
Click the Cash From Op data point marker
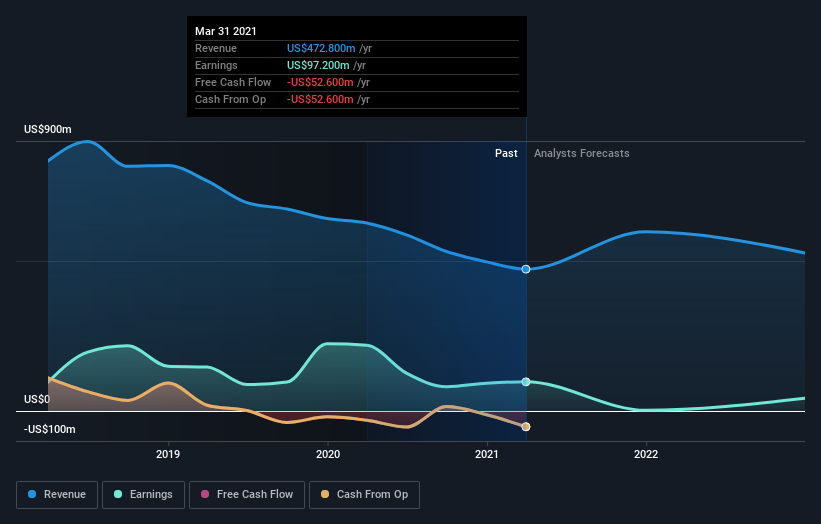[526, 427]
